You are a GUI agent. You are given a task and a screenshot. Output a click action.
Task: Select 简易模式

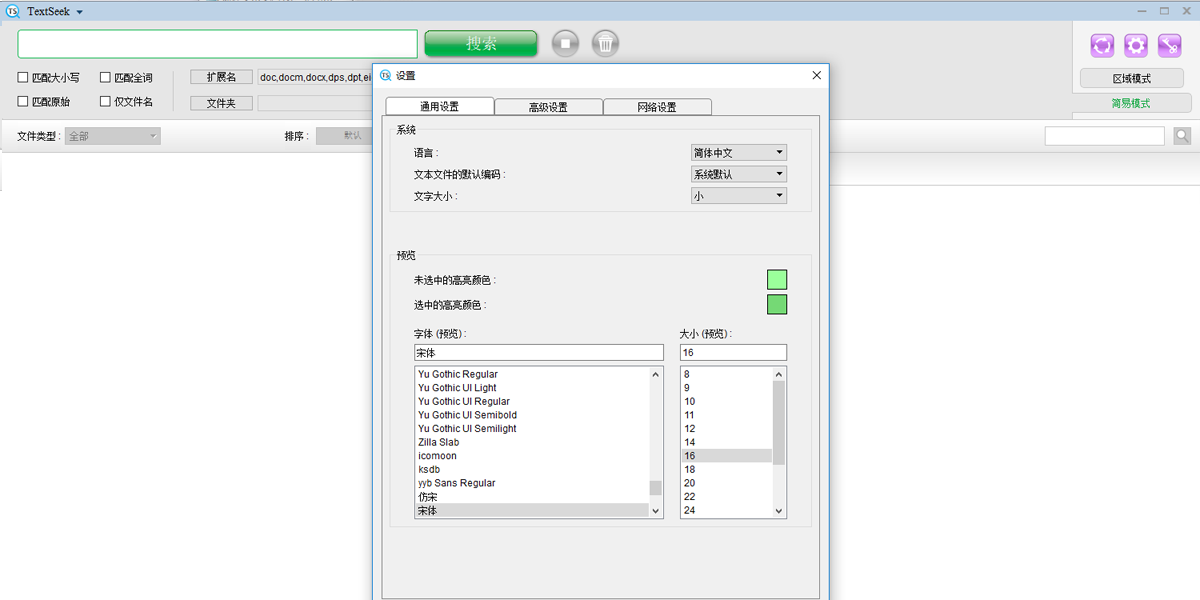pos(1131,103)
